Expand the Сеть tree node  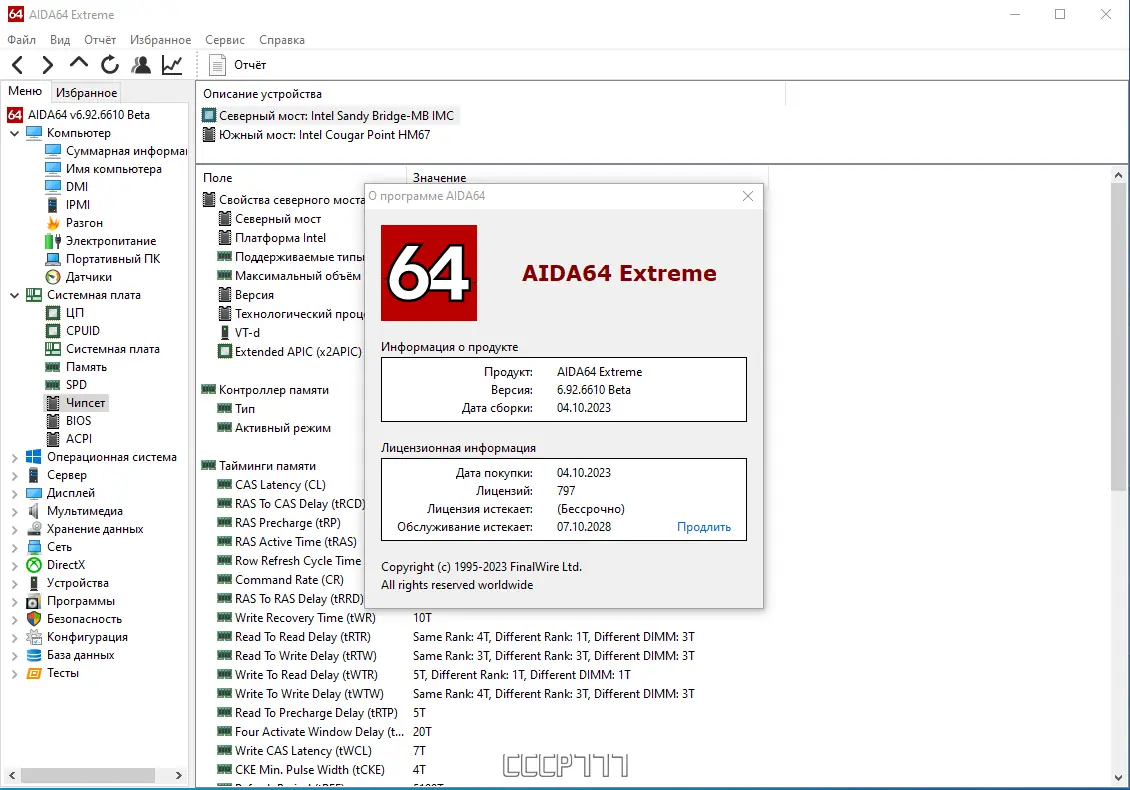(14, 548)
